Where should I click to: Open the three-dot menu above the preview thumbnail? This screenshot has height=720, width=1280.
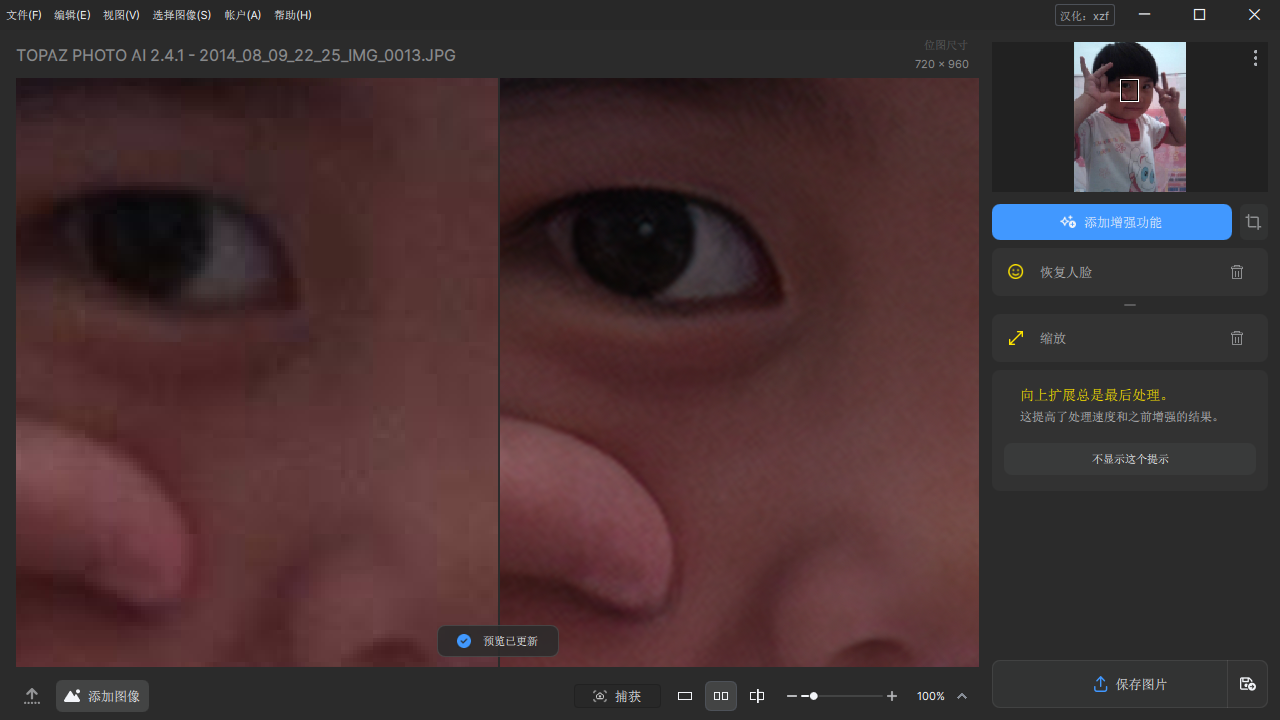tap(1255, 58)
